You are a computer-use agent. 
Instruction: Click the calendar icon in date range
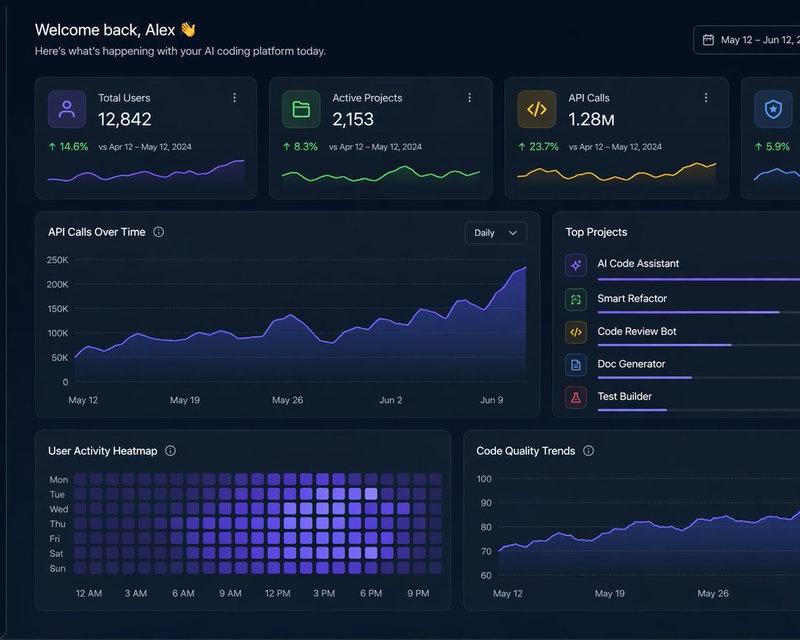click(708, 40)
